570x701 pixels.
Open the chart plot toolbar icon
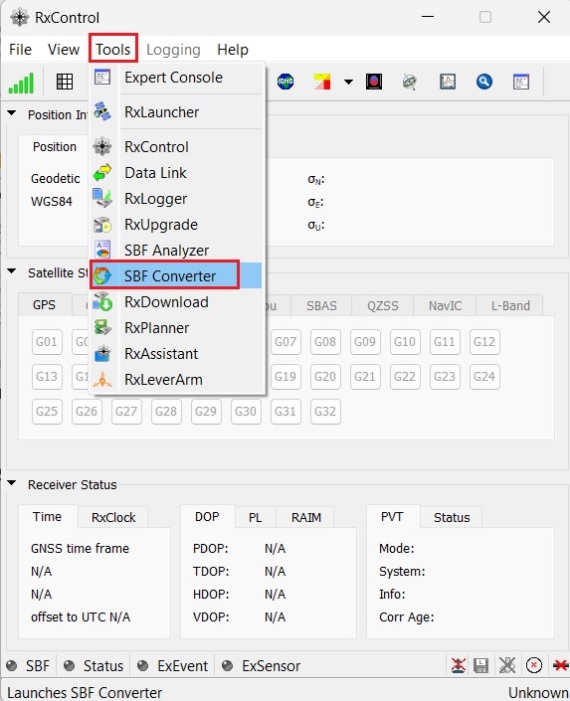448,82
